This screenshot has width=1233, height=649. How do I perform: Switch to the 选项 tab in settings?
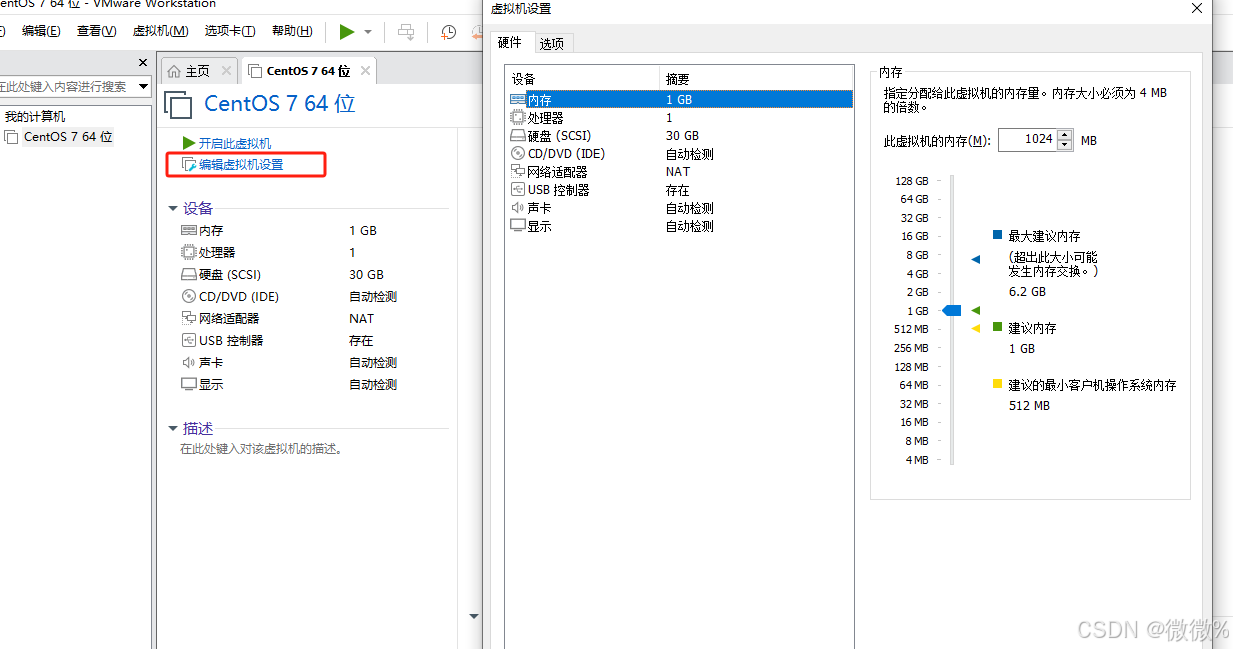coord(552,43)
